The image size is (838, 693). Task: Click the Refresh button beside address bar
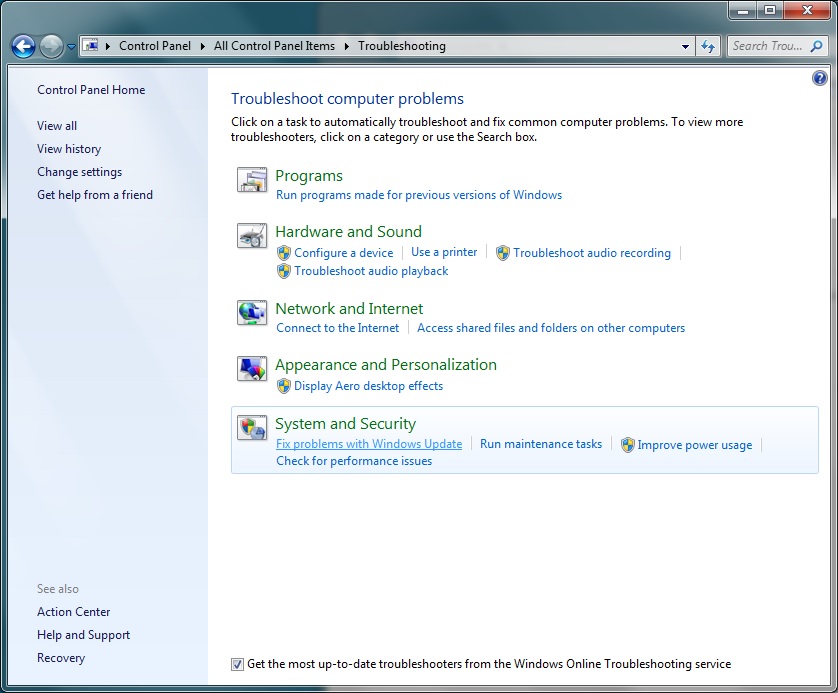tap(708, 46)
